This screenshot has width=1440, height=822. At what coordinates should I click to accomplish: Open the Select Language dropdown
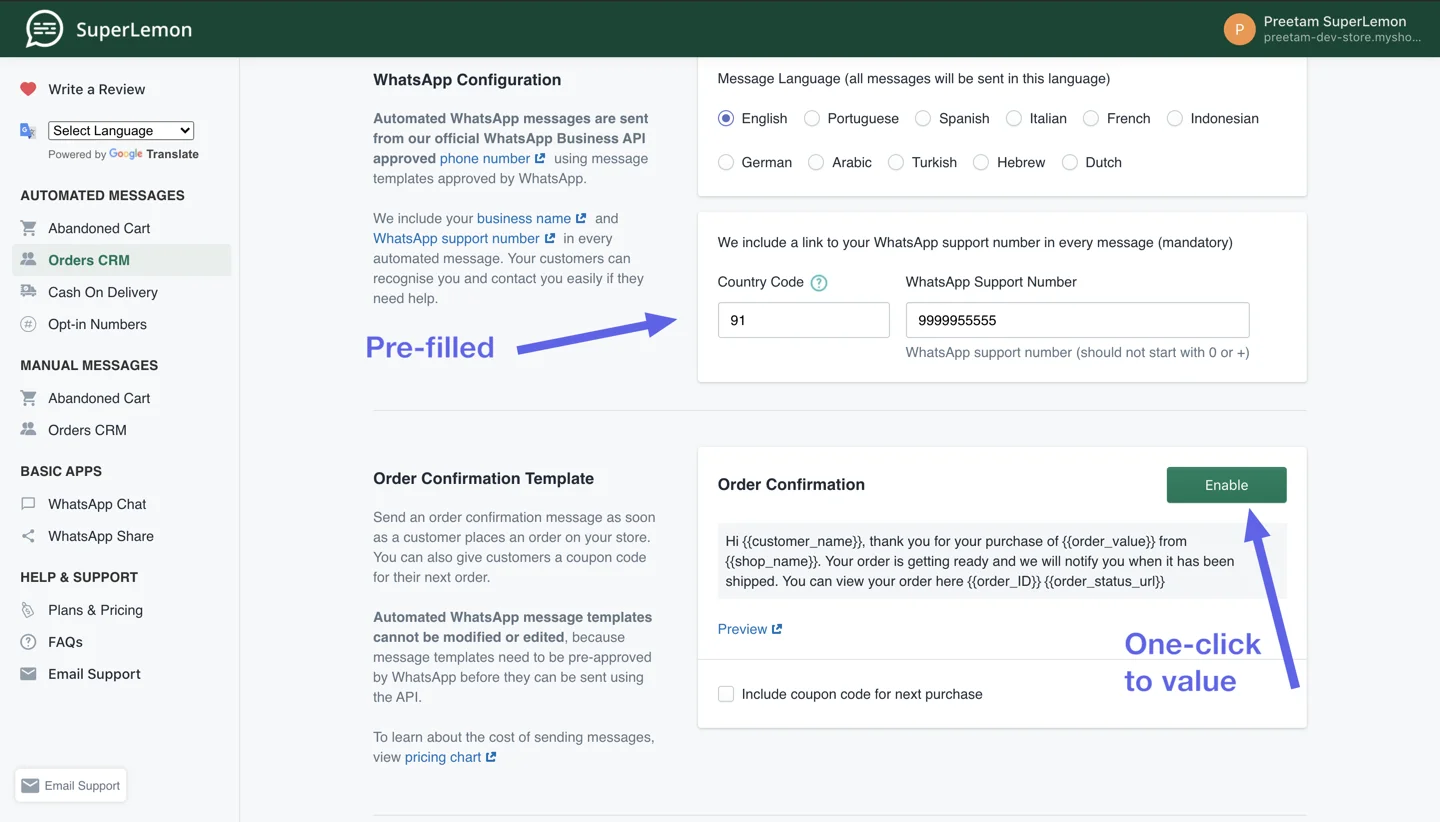tap(120, 131)
